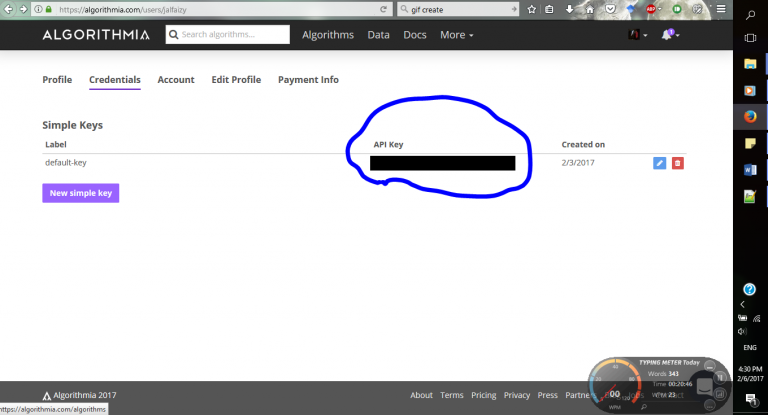Switch to the Account tab
This screenshot has height=415, width=768.
(176, 80)
